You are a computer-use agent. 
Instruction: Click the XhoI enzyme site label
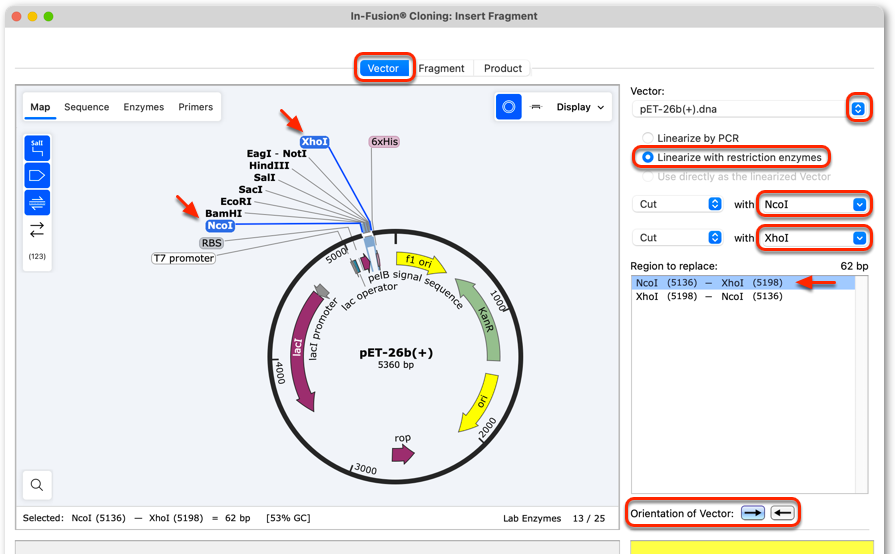click(x=315, y=141)
